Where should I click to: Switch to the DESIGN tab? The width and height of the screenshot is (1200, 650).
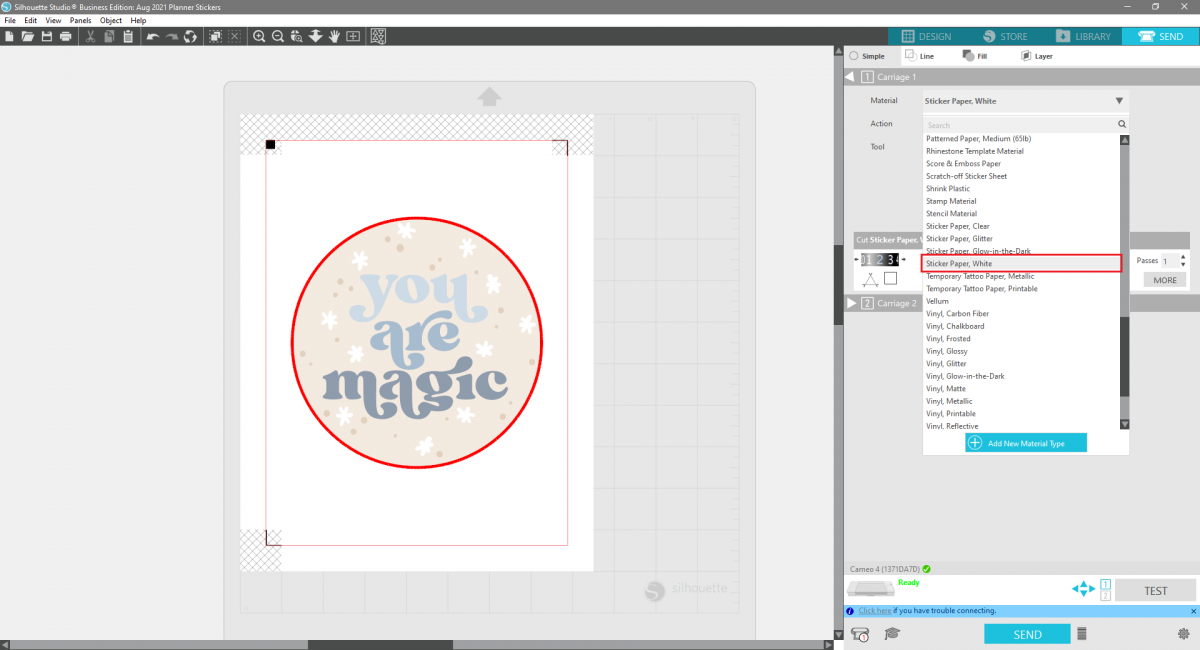point(928,36)
